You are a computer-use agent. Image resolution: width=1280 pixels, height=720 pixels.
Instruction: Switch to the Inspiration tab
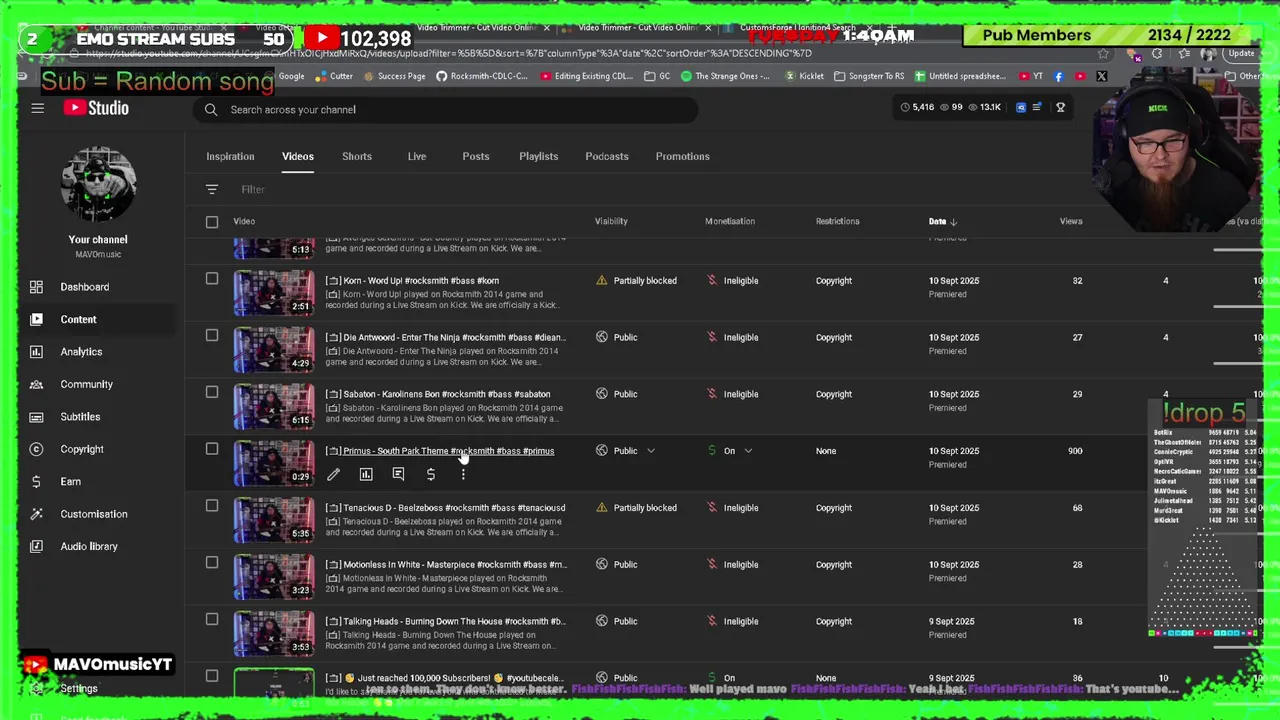pyautogui.click(x=230, y=156)
